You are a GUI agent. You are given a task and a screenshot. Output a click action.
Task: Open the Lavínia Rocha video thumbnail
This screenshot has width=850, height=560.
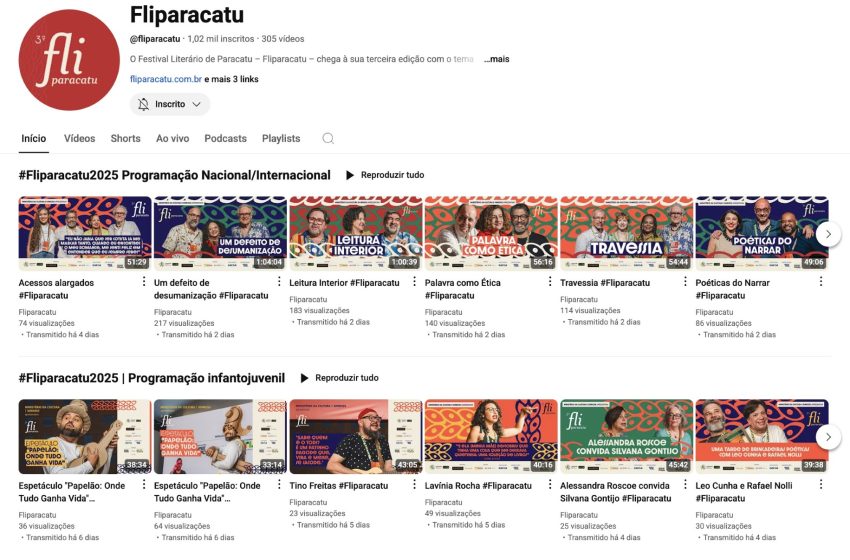pyautogui.click(x=491, y=436)
